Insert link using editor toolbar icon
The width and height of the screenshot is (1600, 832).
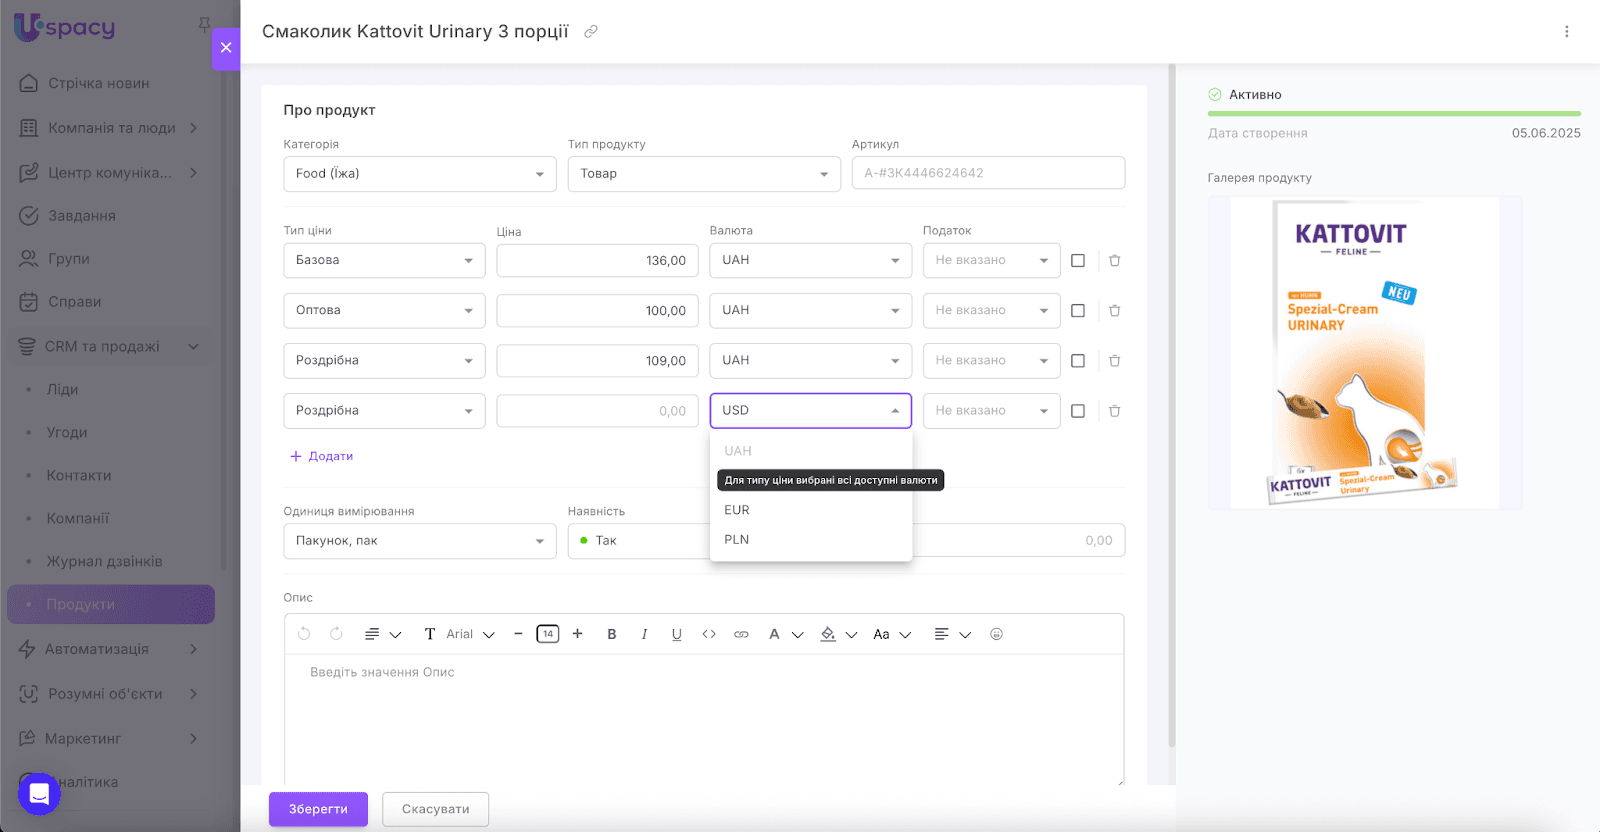(x=741, y=634)
